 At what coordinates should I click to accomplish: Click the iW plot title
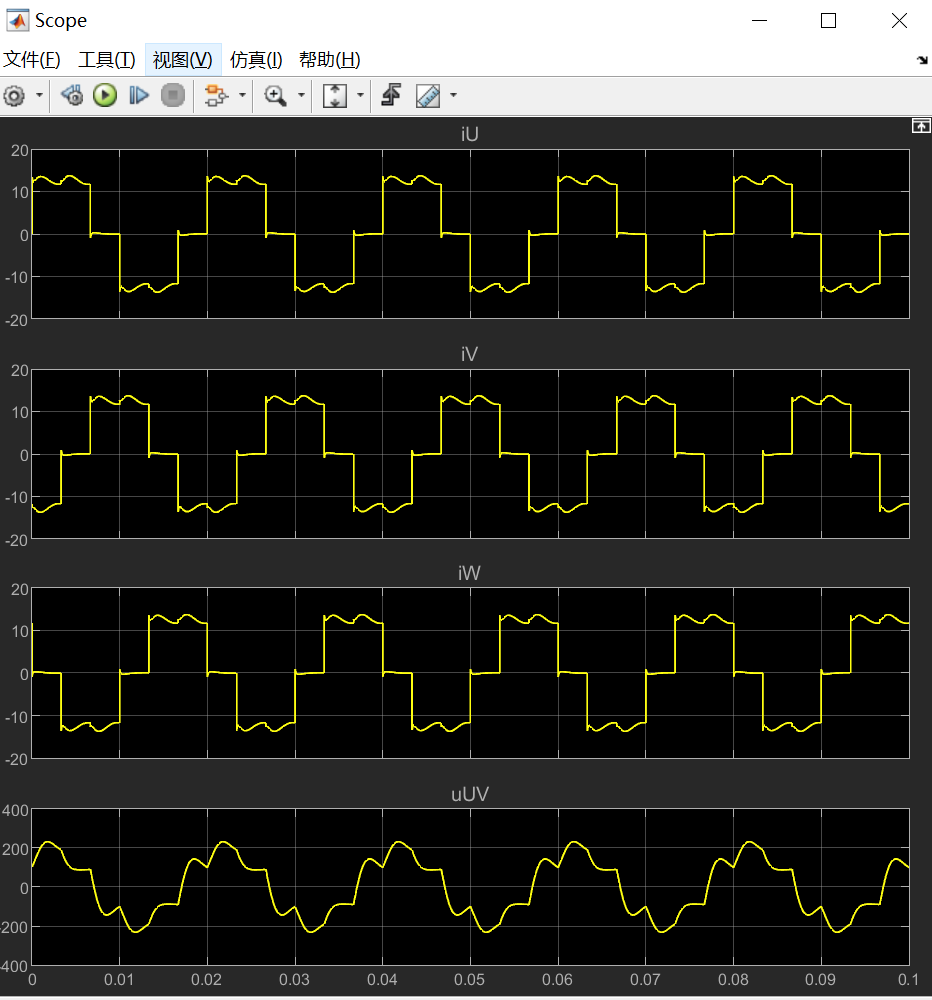coord(470,573)
